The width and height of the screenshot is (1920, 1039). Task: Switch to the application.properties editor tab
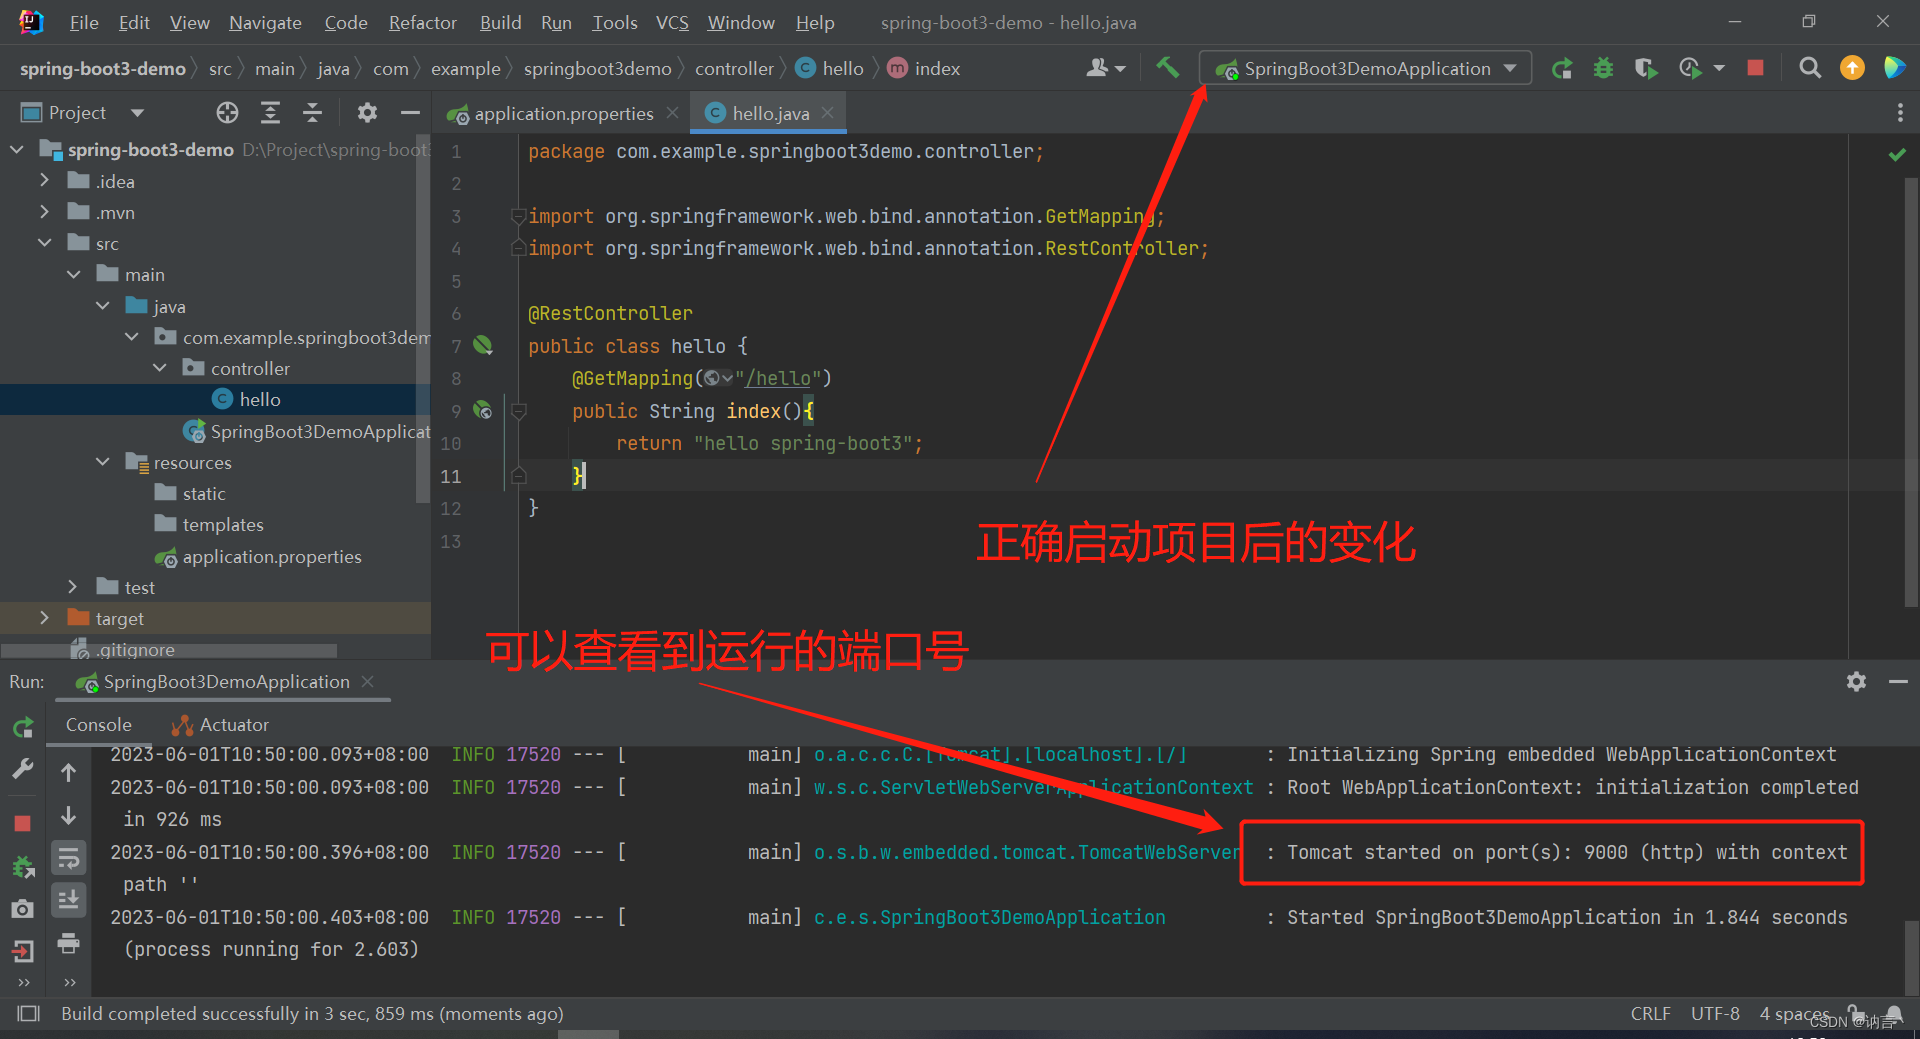tap(563, 114)
